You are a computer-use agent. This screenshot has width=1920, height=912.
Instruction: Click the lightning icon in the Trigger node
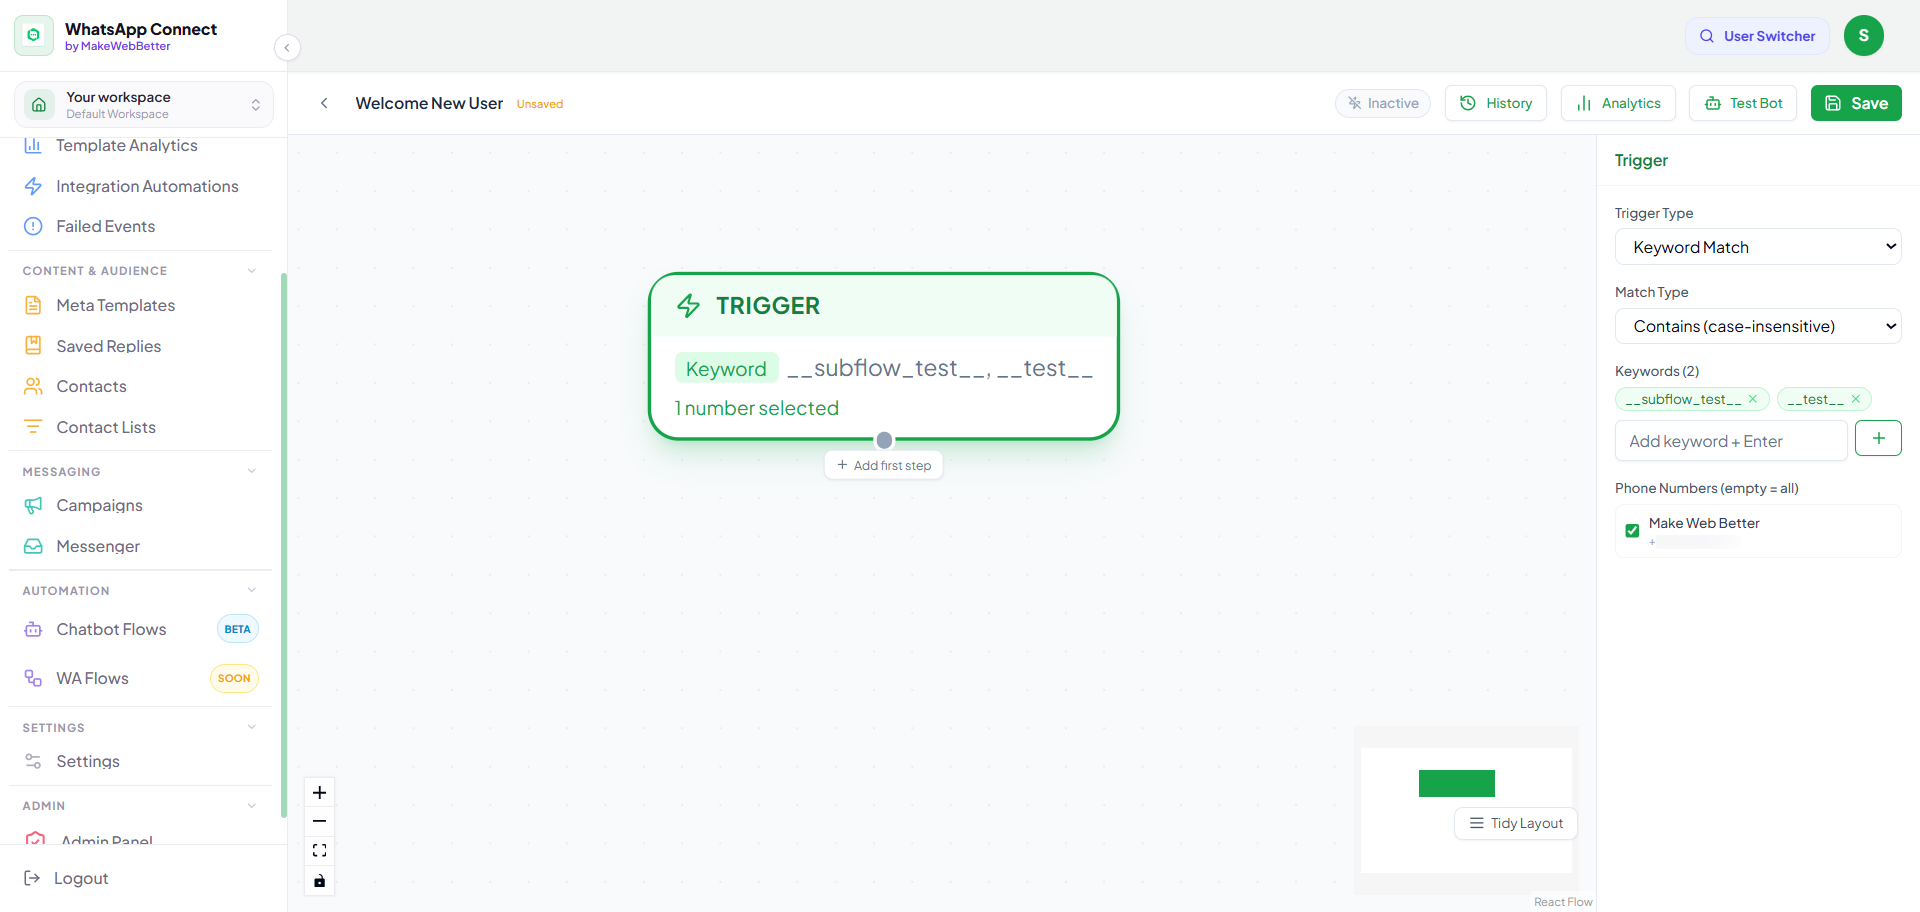pos(689,306)
